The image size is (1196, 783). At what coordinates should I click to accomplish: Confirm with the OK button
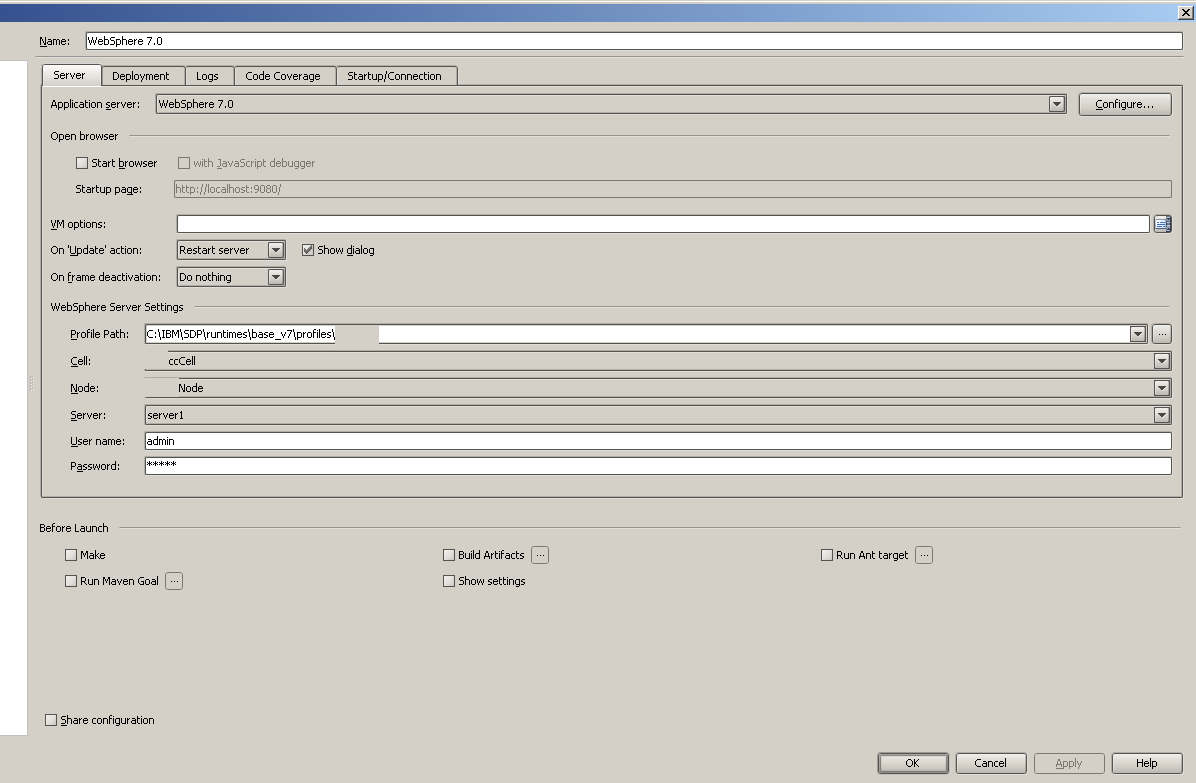913,763
